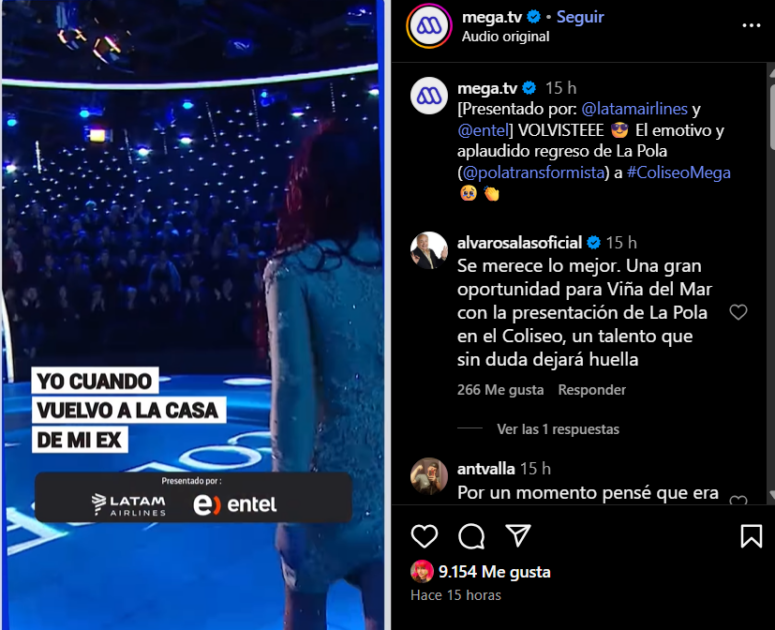
Task: Open antvalla's profile avatar
Action: 429,476
